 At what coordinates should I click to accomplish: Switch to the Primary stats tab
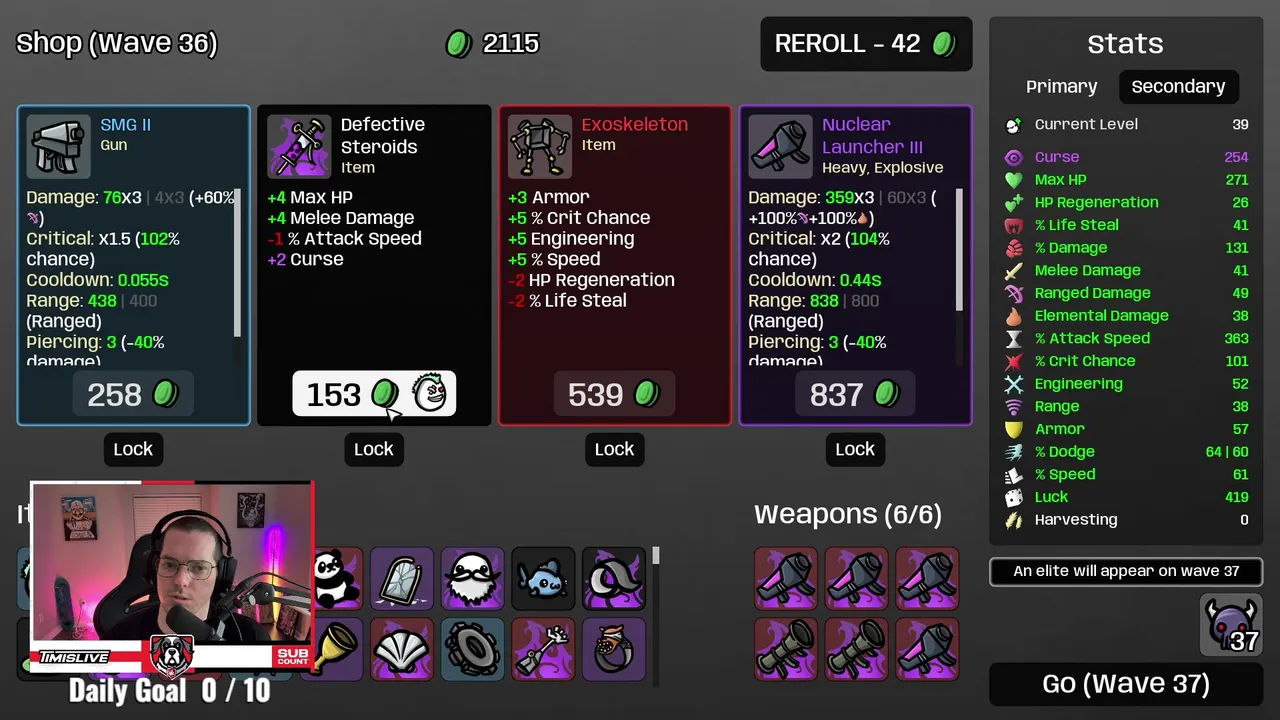pyautogui.click(x=1061, y=86)
